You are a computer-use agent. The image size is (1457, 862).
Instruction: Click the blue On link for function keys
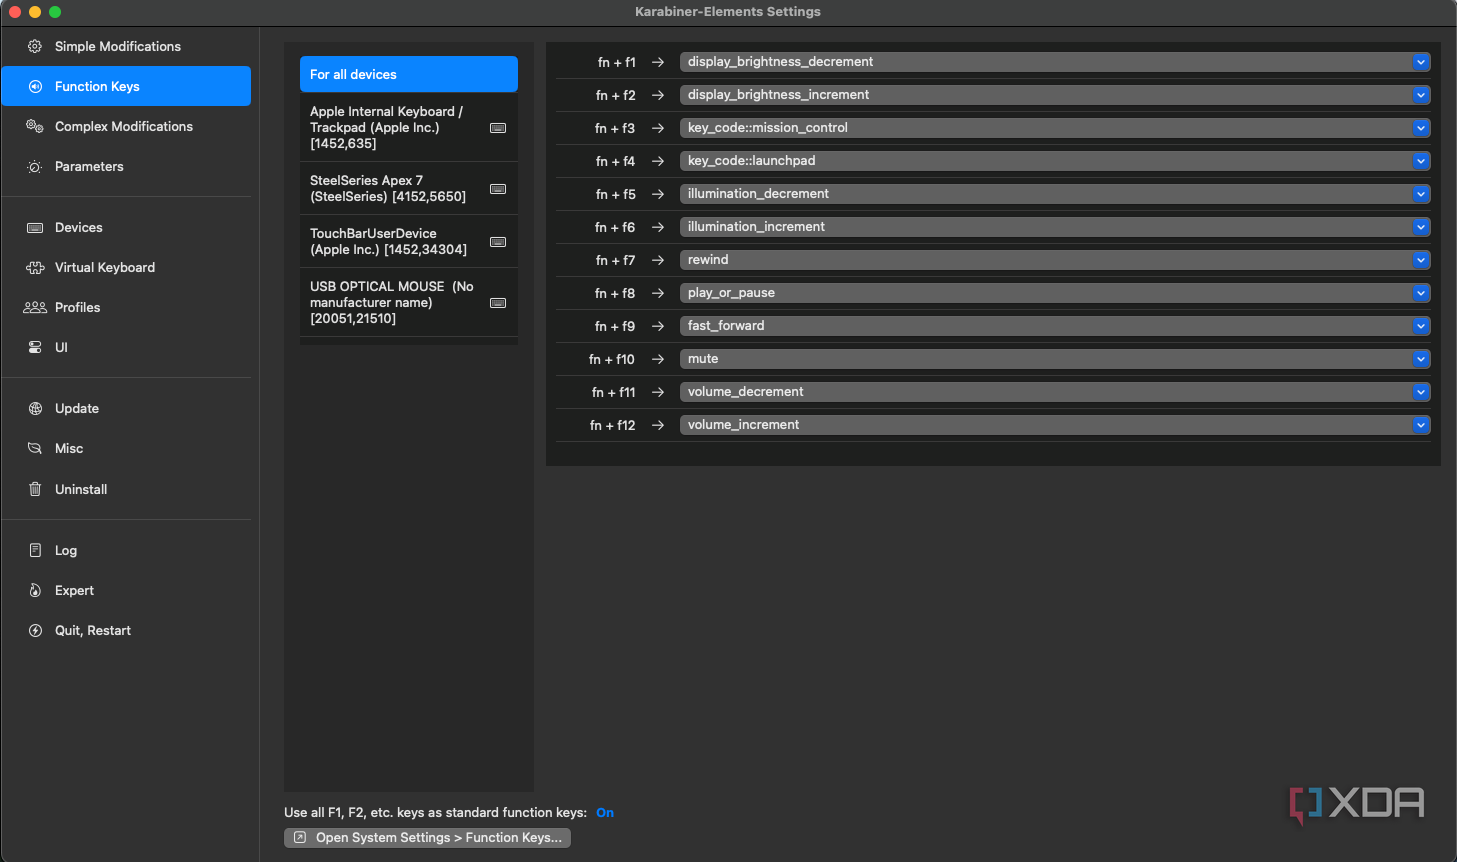[x=605, y=813]
